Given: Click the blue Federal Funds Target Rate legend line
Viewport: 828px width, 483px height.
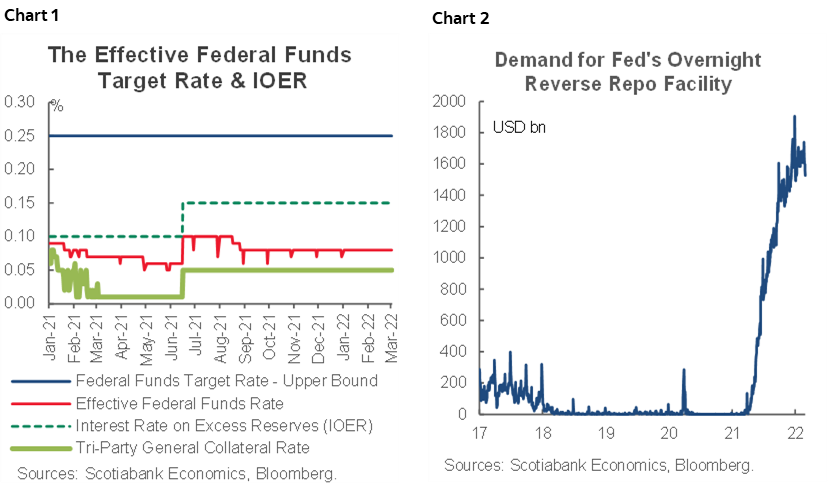Looking at the screenshot, I should click(42, 381).
